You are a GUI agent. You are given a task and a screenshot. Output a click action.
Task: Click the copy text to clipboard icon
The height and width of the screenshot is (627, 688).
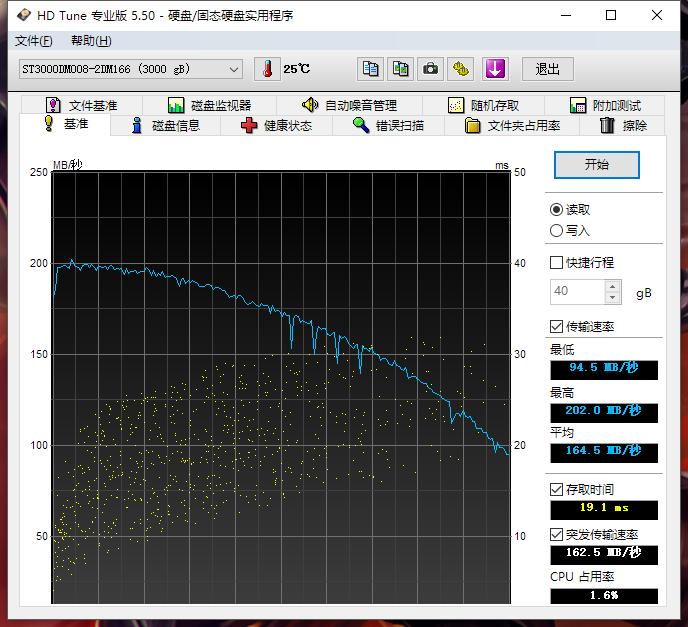point(371,69)
